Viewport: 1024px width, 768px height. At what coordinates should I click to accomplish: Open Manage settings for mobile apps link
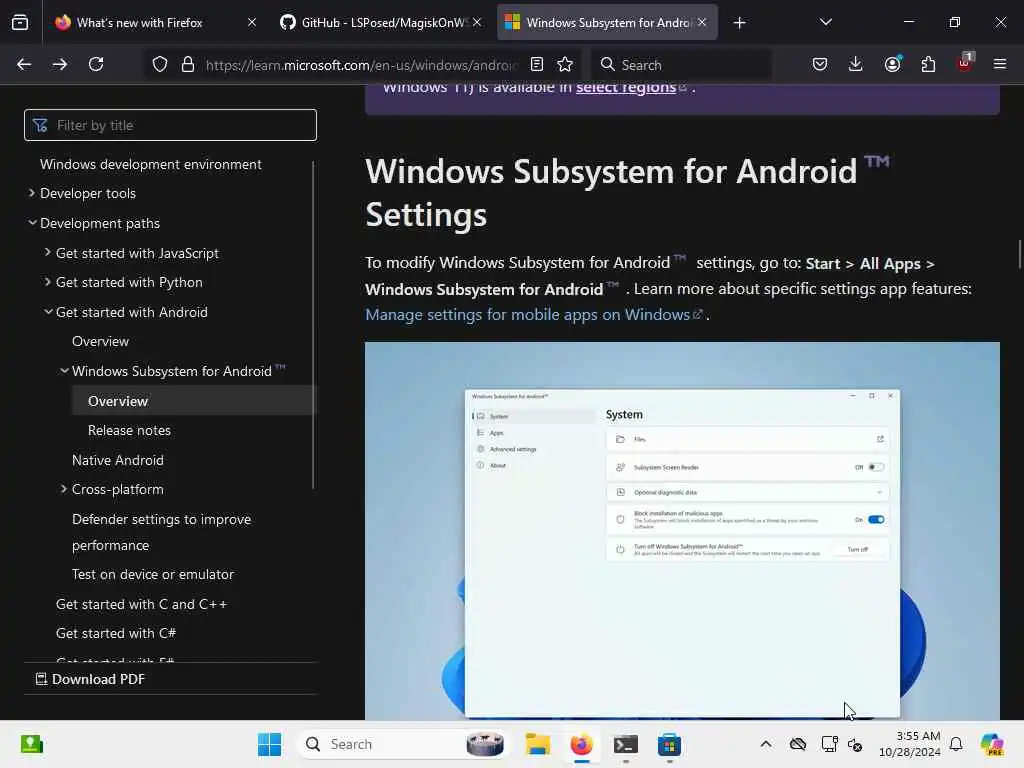pos(528,315)
